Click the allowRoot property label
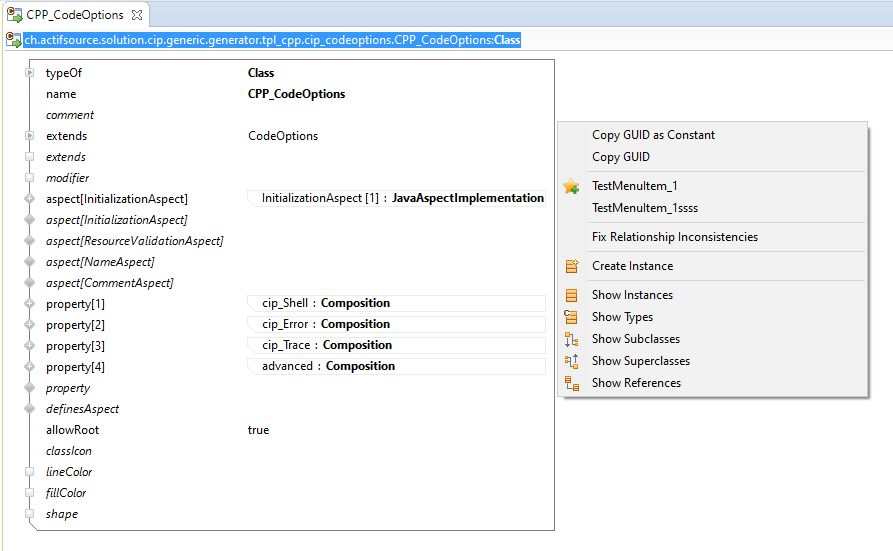The height and width of the screenshot is (551, 893). [72, 430]
